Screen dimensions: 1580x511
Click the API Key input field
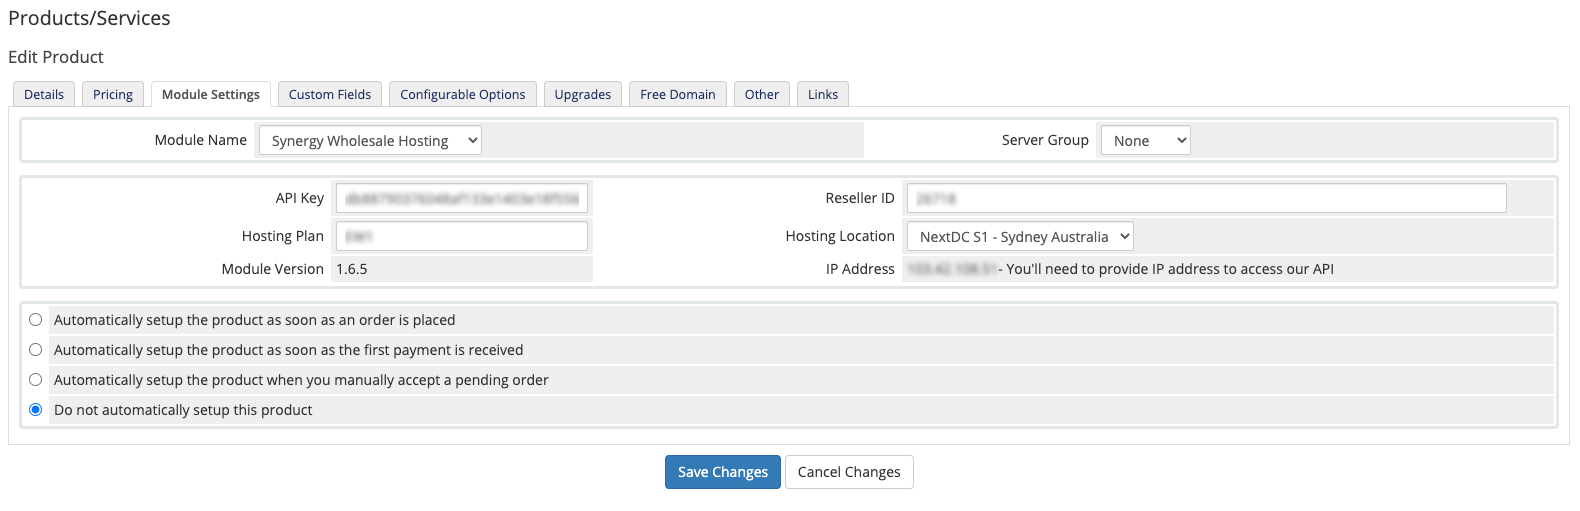[x=462, y=199]
